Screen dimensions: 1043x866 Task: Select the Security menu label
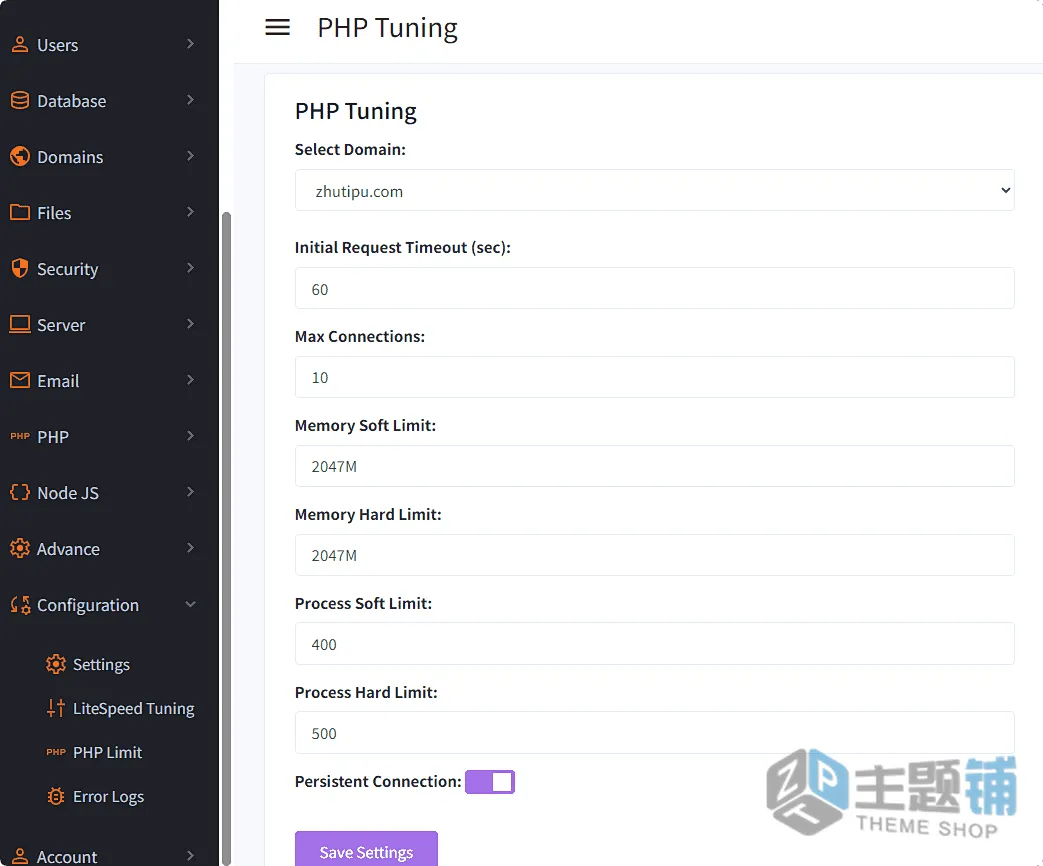pyautogui.click(x=67, y=269)
